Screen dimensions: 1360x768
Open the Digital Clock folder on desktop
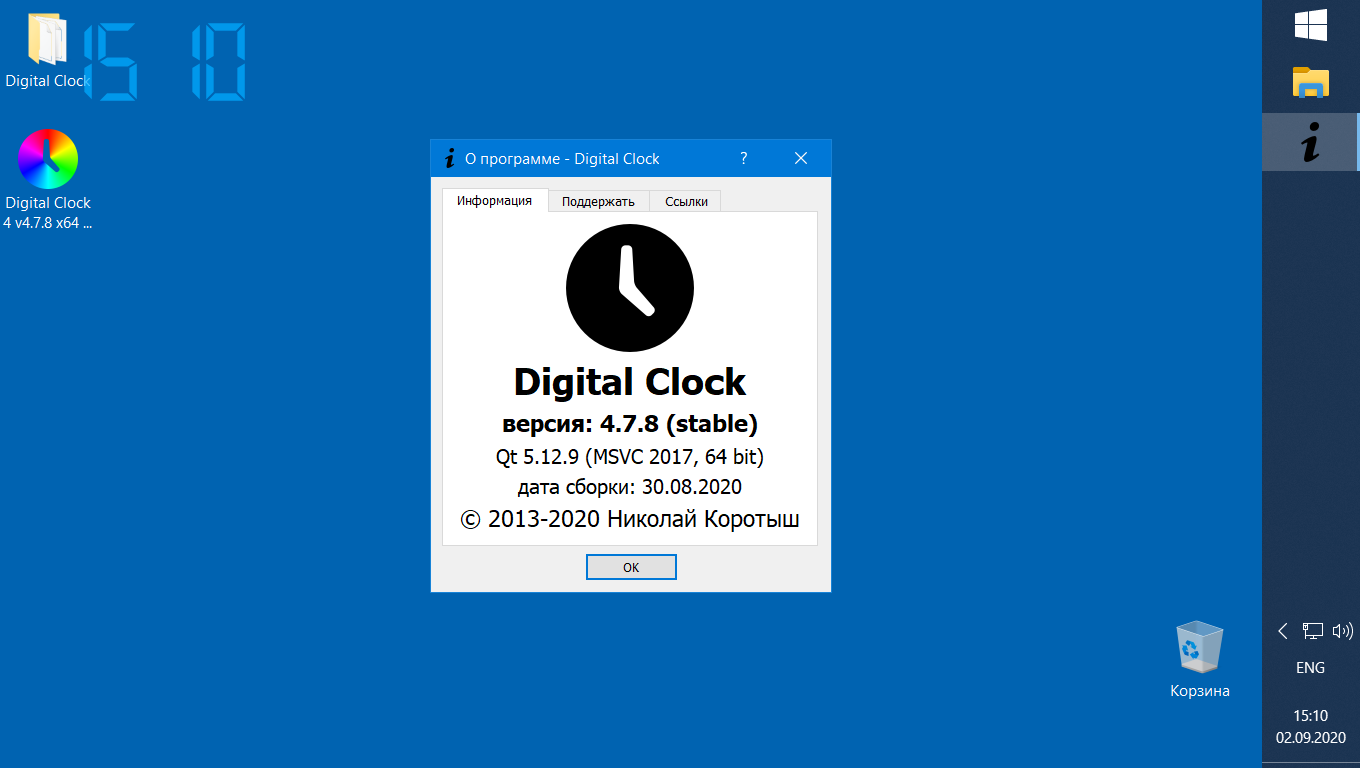(x=47, y=45)
